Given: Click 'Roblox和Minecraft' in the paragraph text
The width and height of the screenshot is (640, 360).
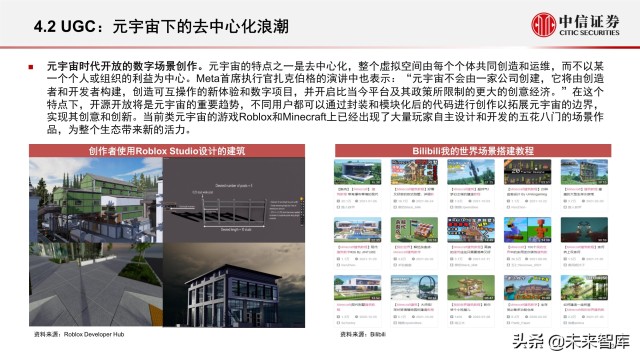Looking at the screenshot, I should coord(283,117).
